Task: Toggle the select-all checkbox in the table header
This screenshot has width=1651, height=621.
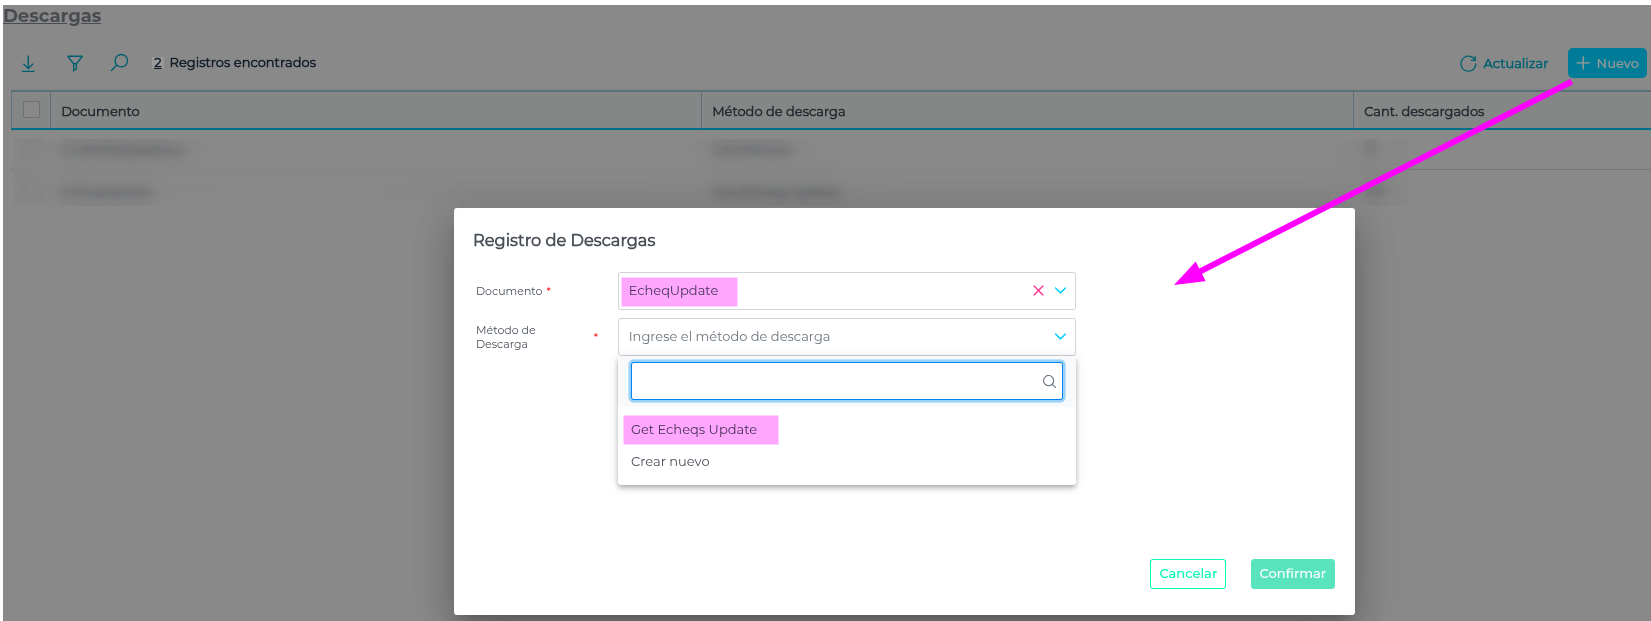Action: (x=31, y=110)
